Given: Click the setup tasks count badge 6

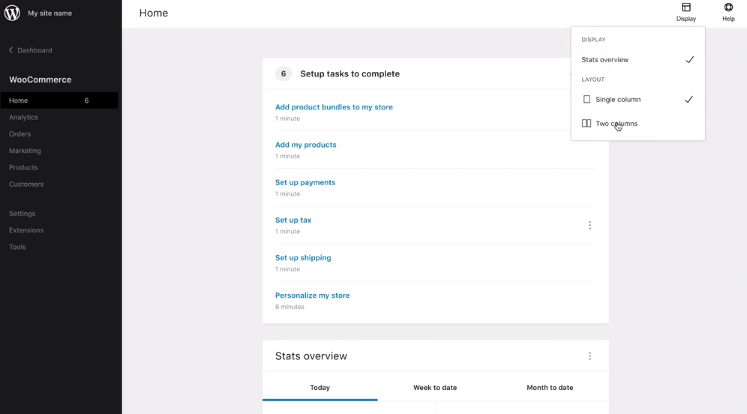Looking at the screenshot, I should click(283, 73).
